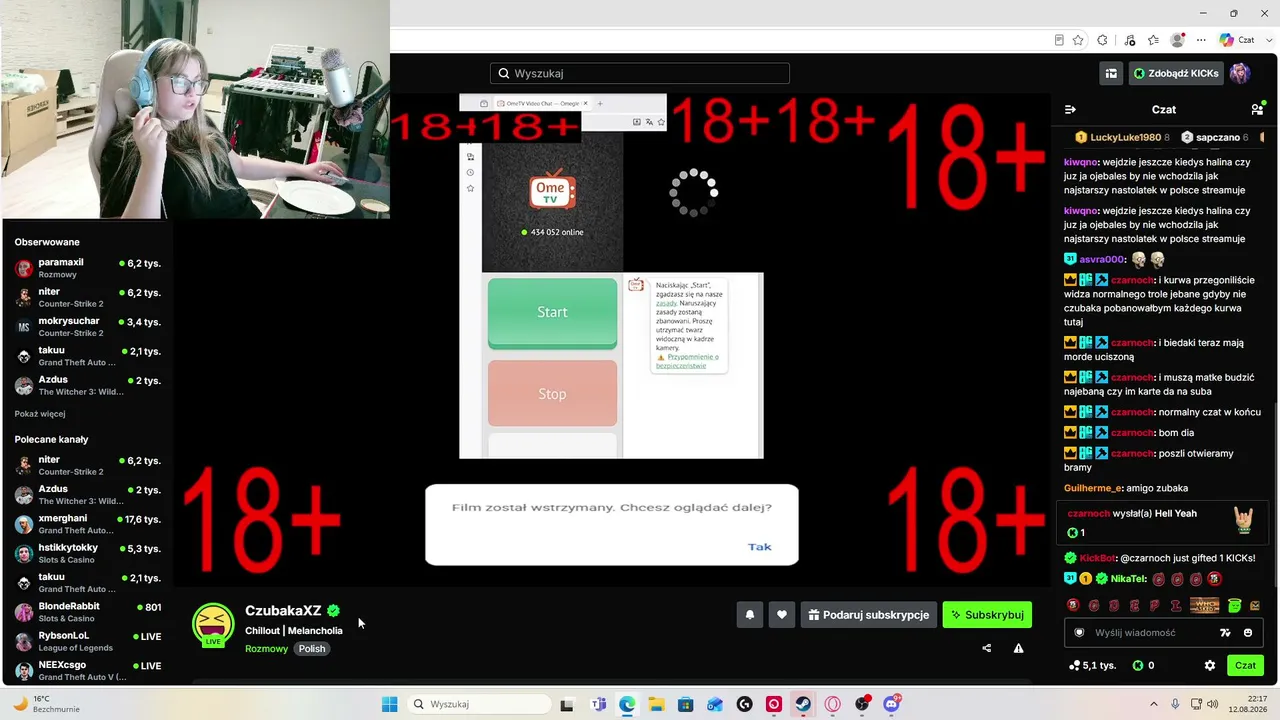Open Discord from the taskbar
The height and width of the screenshot is (720, 1280).
pos(891,704)
